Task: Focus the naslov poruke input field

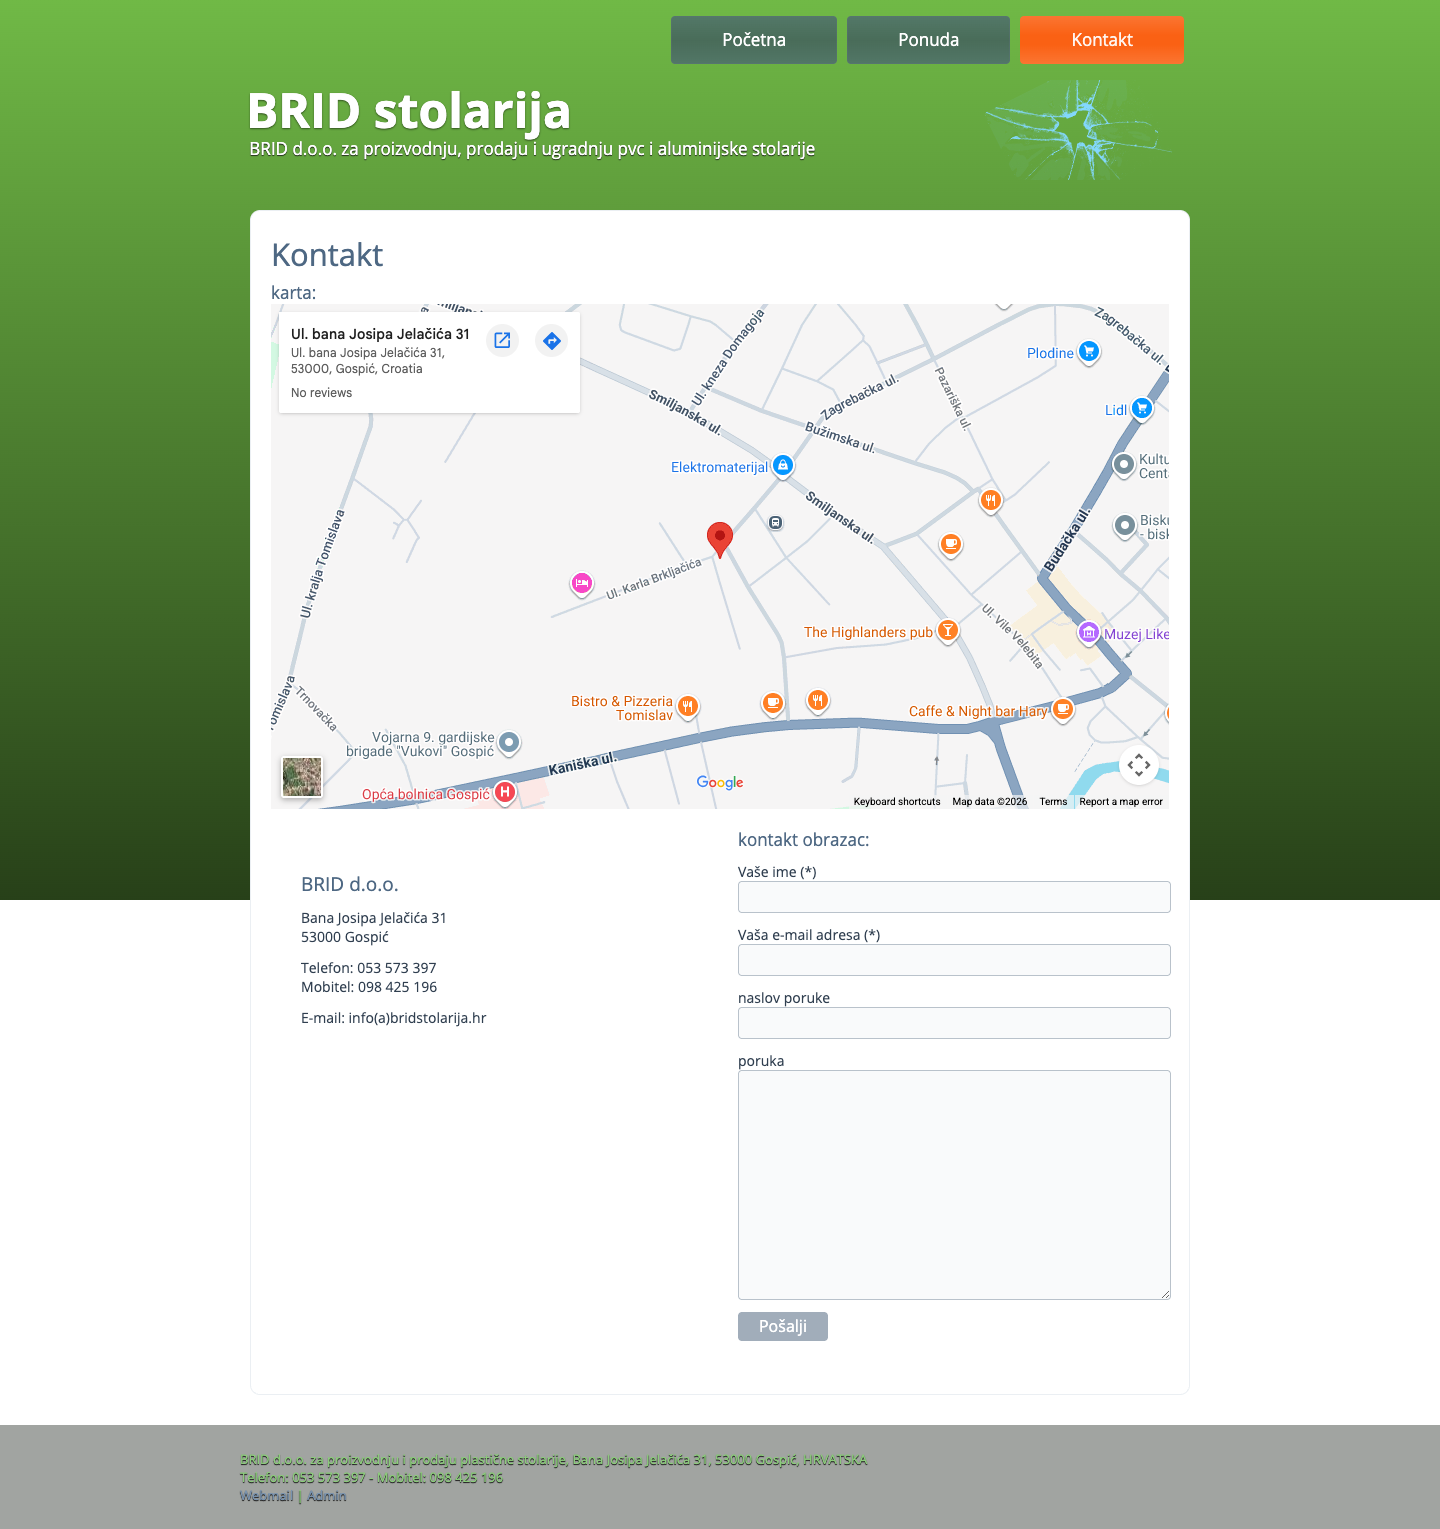Action: pyautogui.click(x=954, y=1023)
